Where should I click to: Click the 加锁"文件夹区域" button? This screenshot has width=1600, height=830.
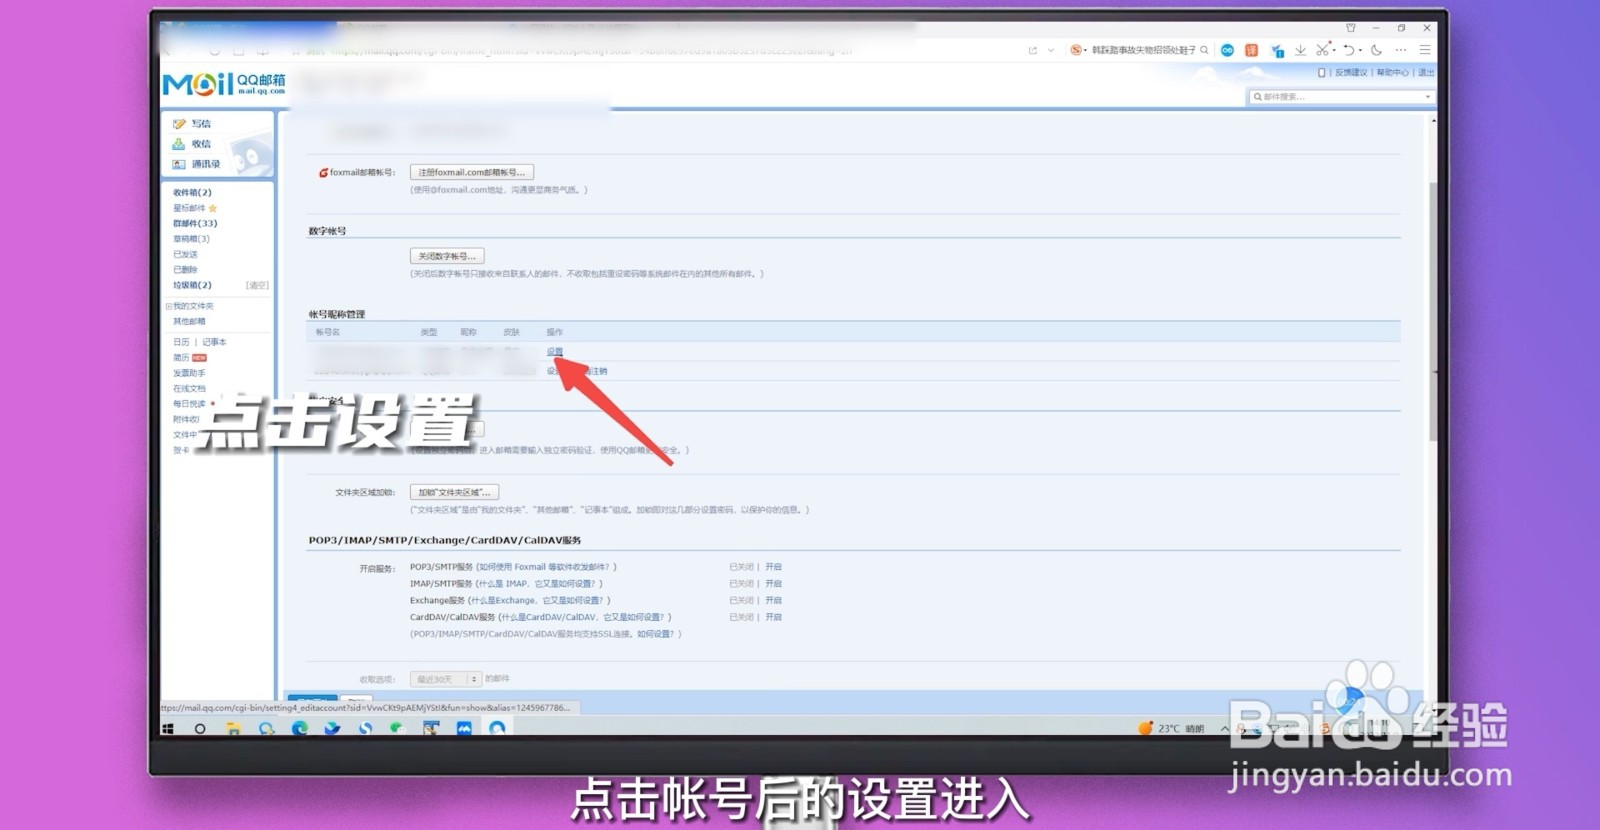coord(454,492)
